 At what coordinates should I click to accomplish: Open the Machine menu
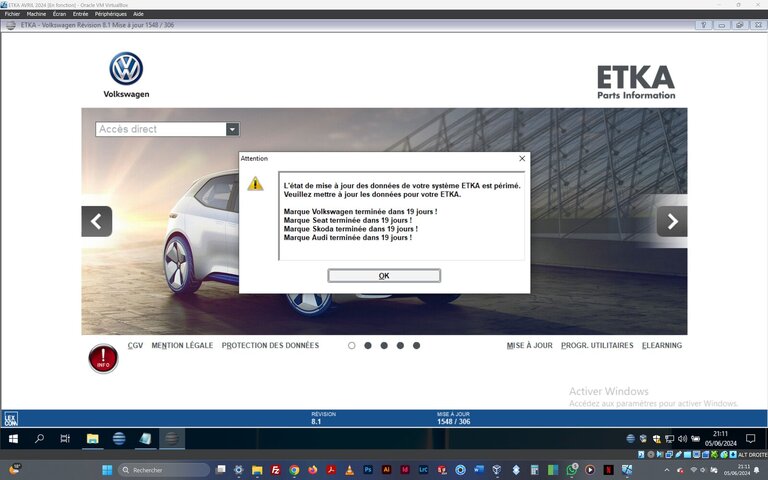(36, 14)
